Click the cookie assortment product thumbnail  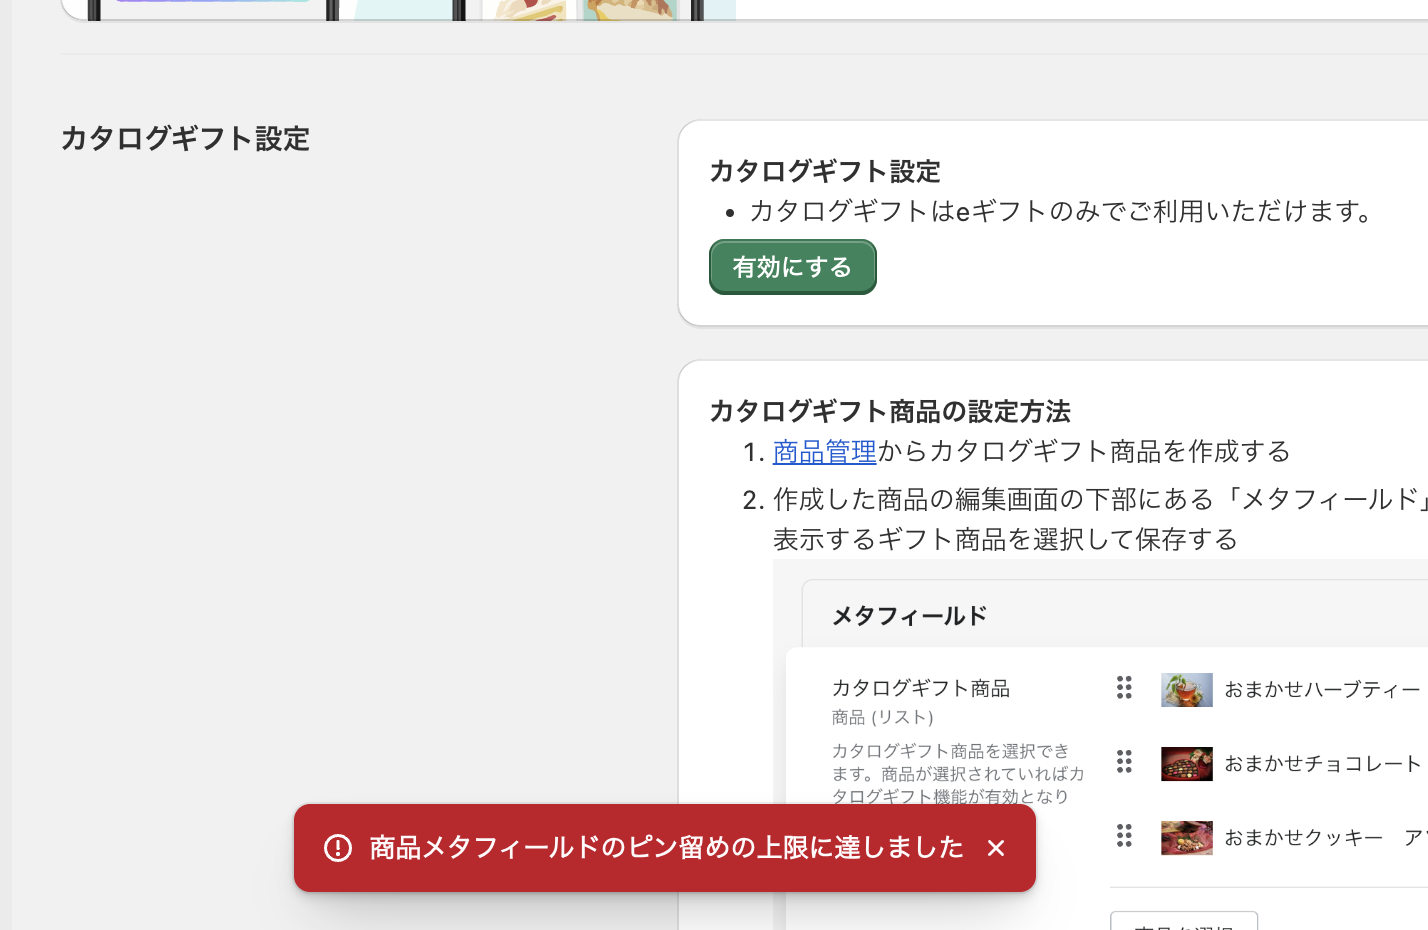[1186, 838]
